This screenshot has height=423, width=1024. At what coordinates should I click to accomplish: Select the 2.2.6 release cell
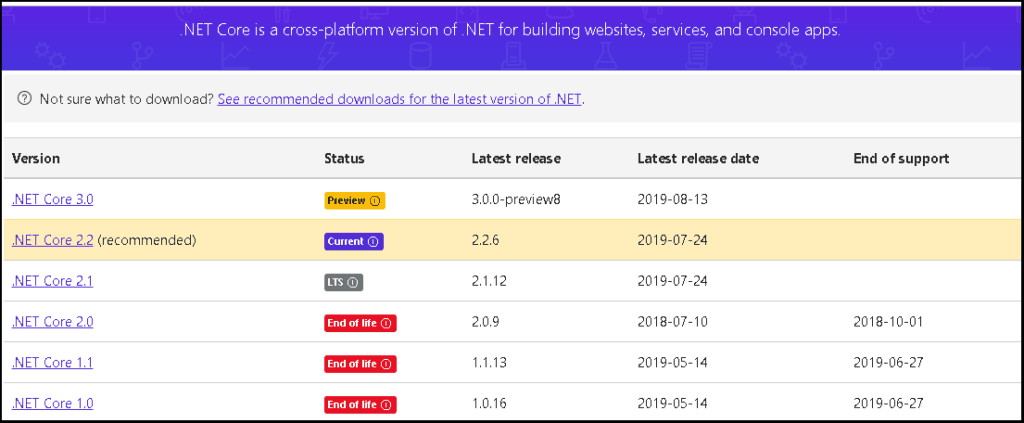[486, 240]
